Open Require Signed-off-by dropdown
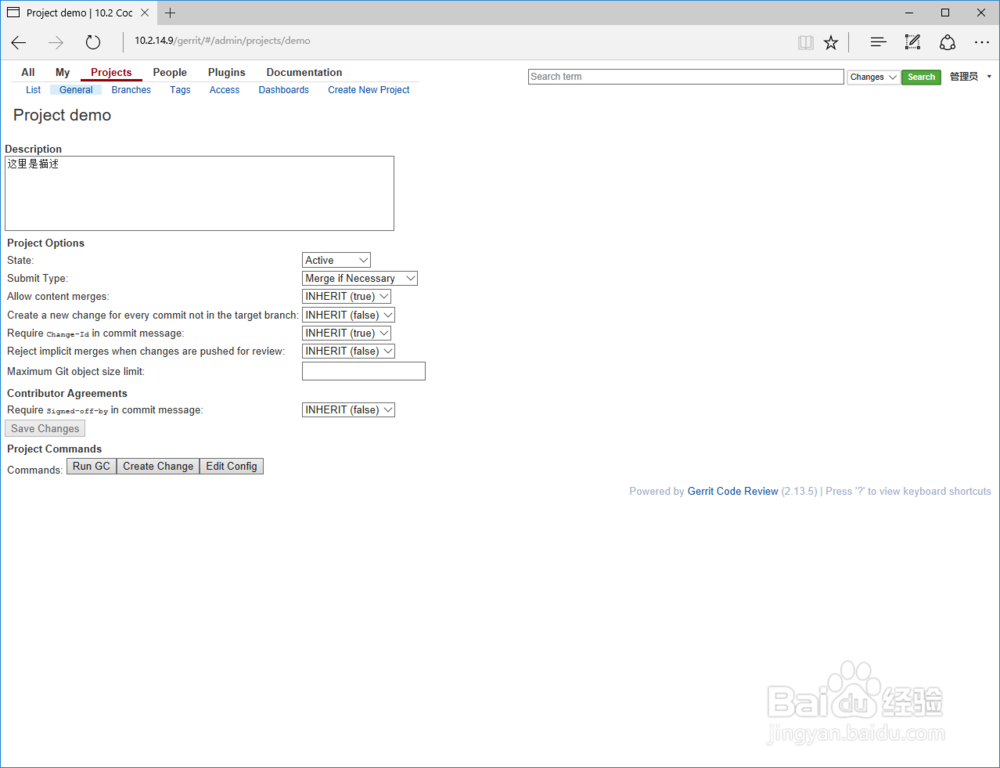This screenshot has width=1000, height=768. click(x=348, y=410)
